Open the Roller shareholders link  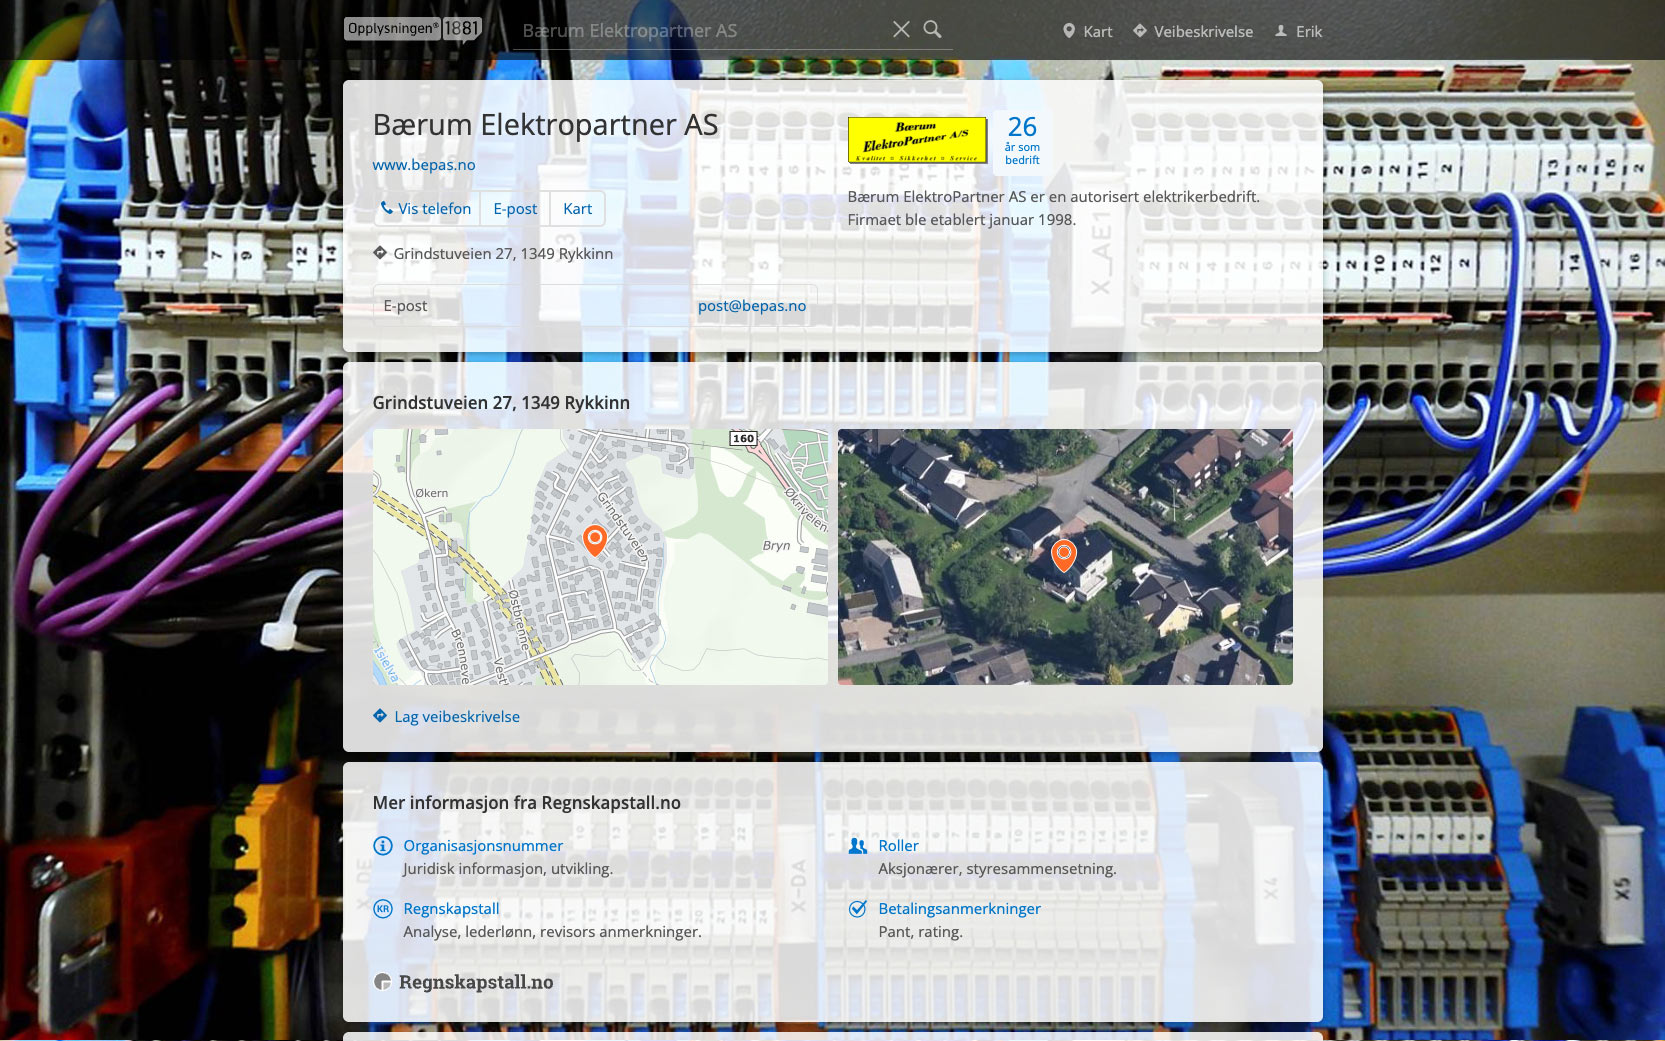click(x=898, y=846)
